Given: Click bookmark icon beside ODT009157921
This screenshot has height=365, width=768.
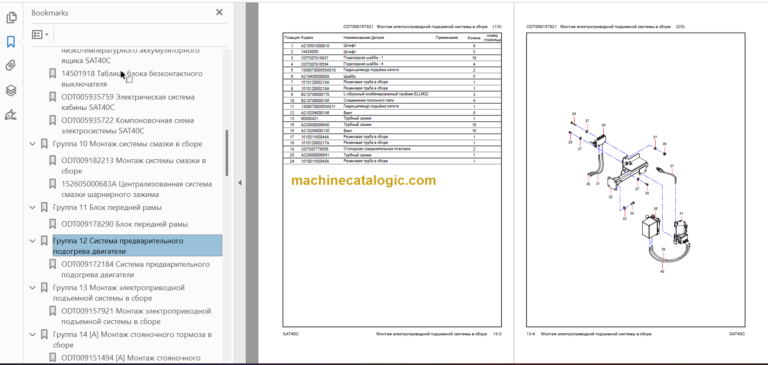Looking at the screenshot, I should click(52, 311).
